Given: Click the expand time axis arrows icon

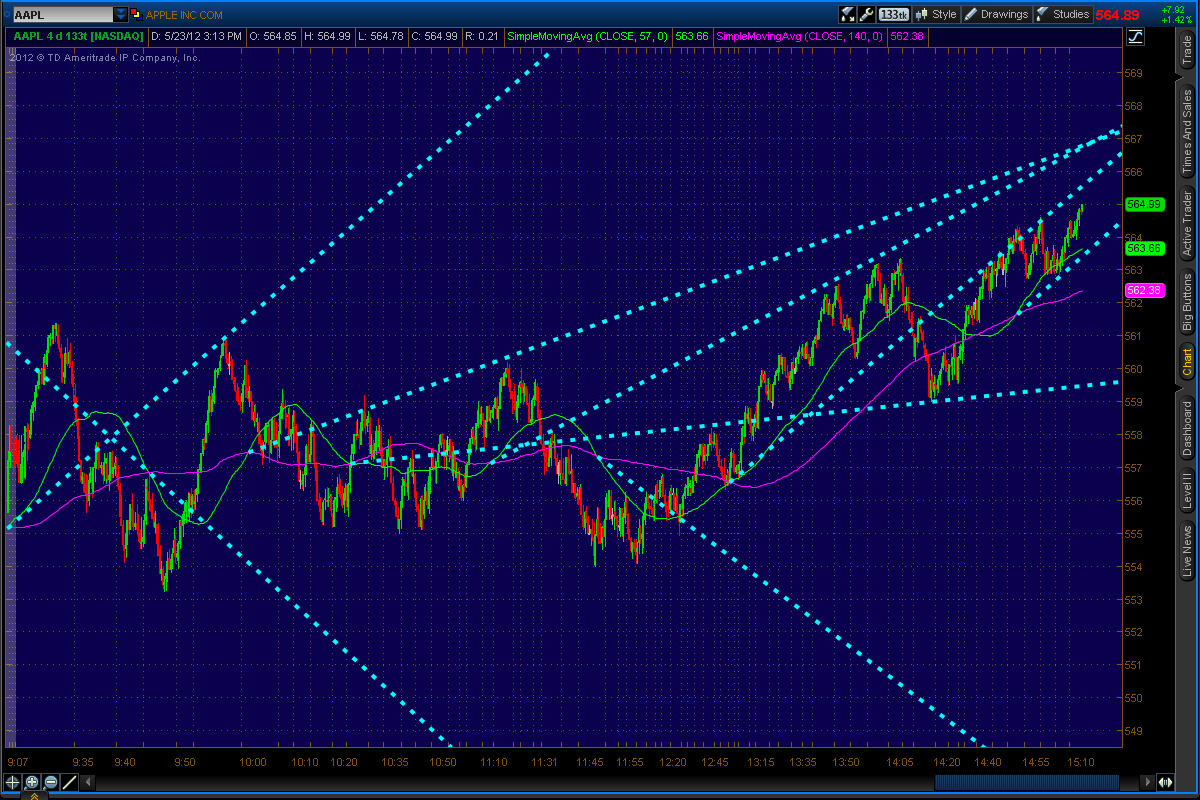Looking at the screenshot, I should click(1164, 782).
